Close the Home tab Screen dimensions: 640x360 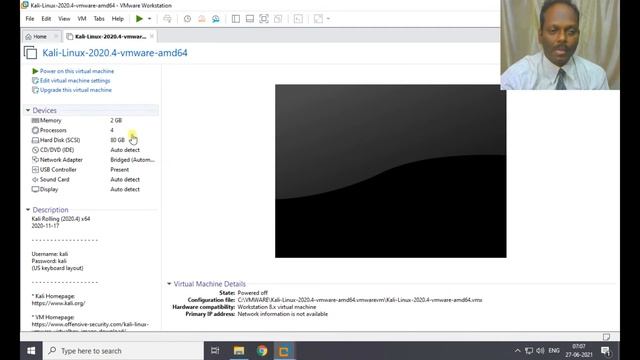tap(56, 36)
